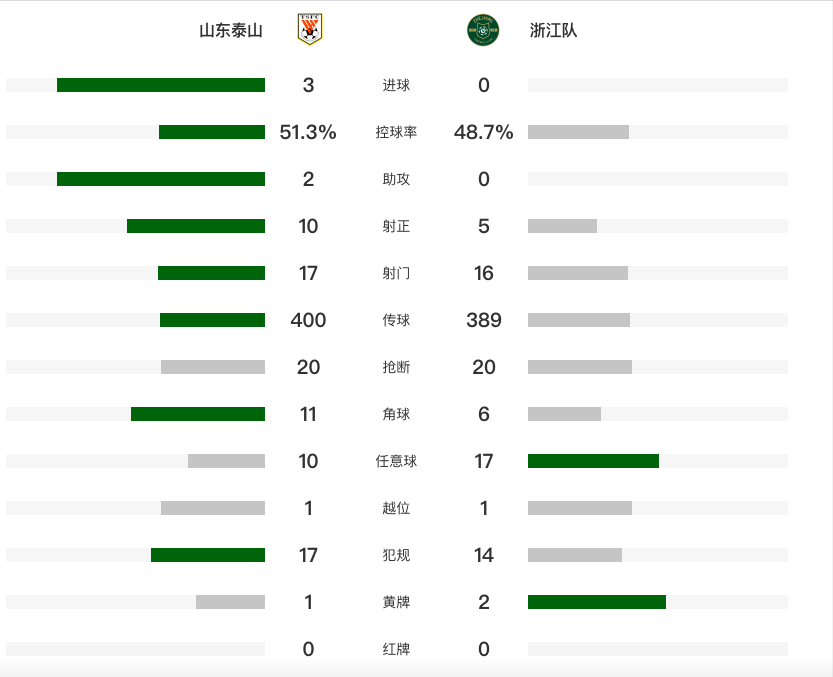Screen dimensions: 833x677
Task: Open the 山东泰山 team name link
Action: coord(231,31)
